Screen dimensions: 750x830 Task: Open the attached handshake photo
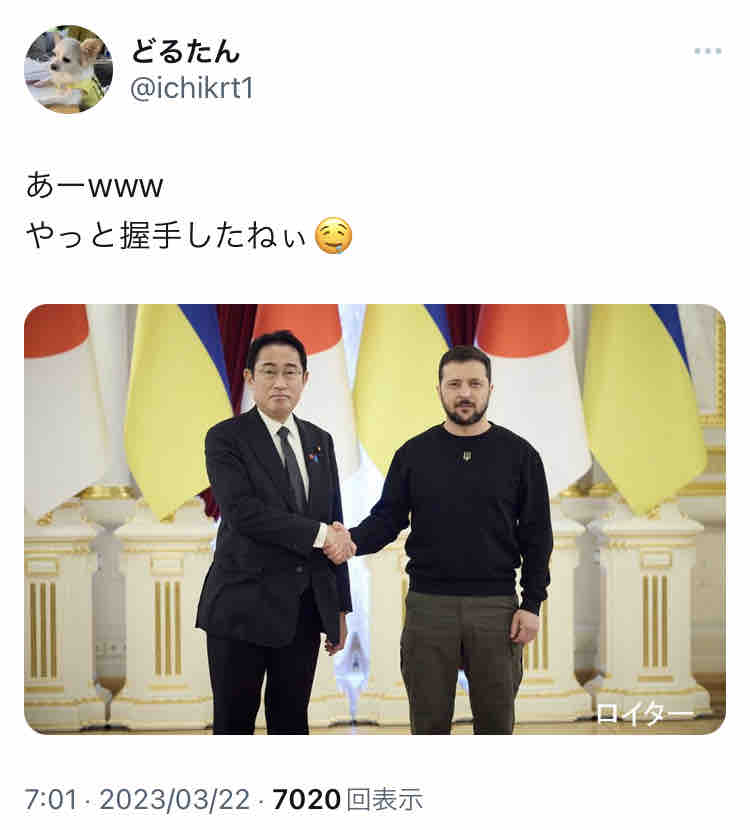[375, 519]
